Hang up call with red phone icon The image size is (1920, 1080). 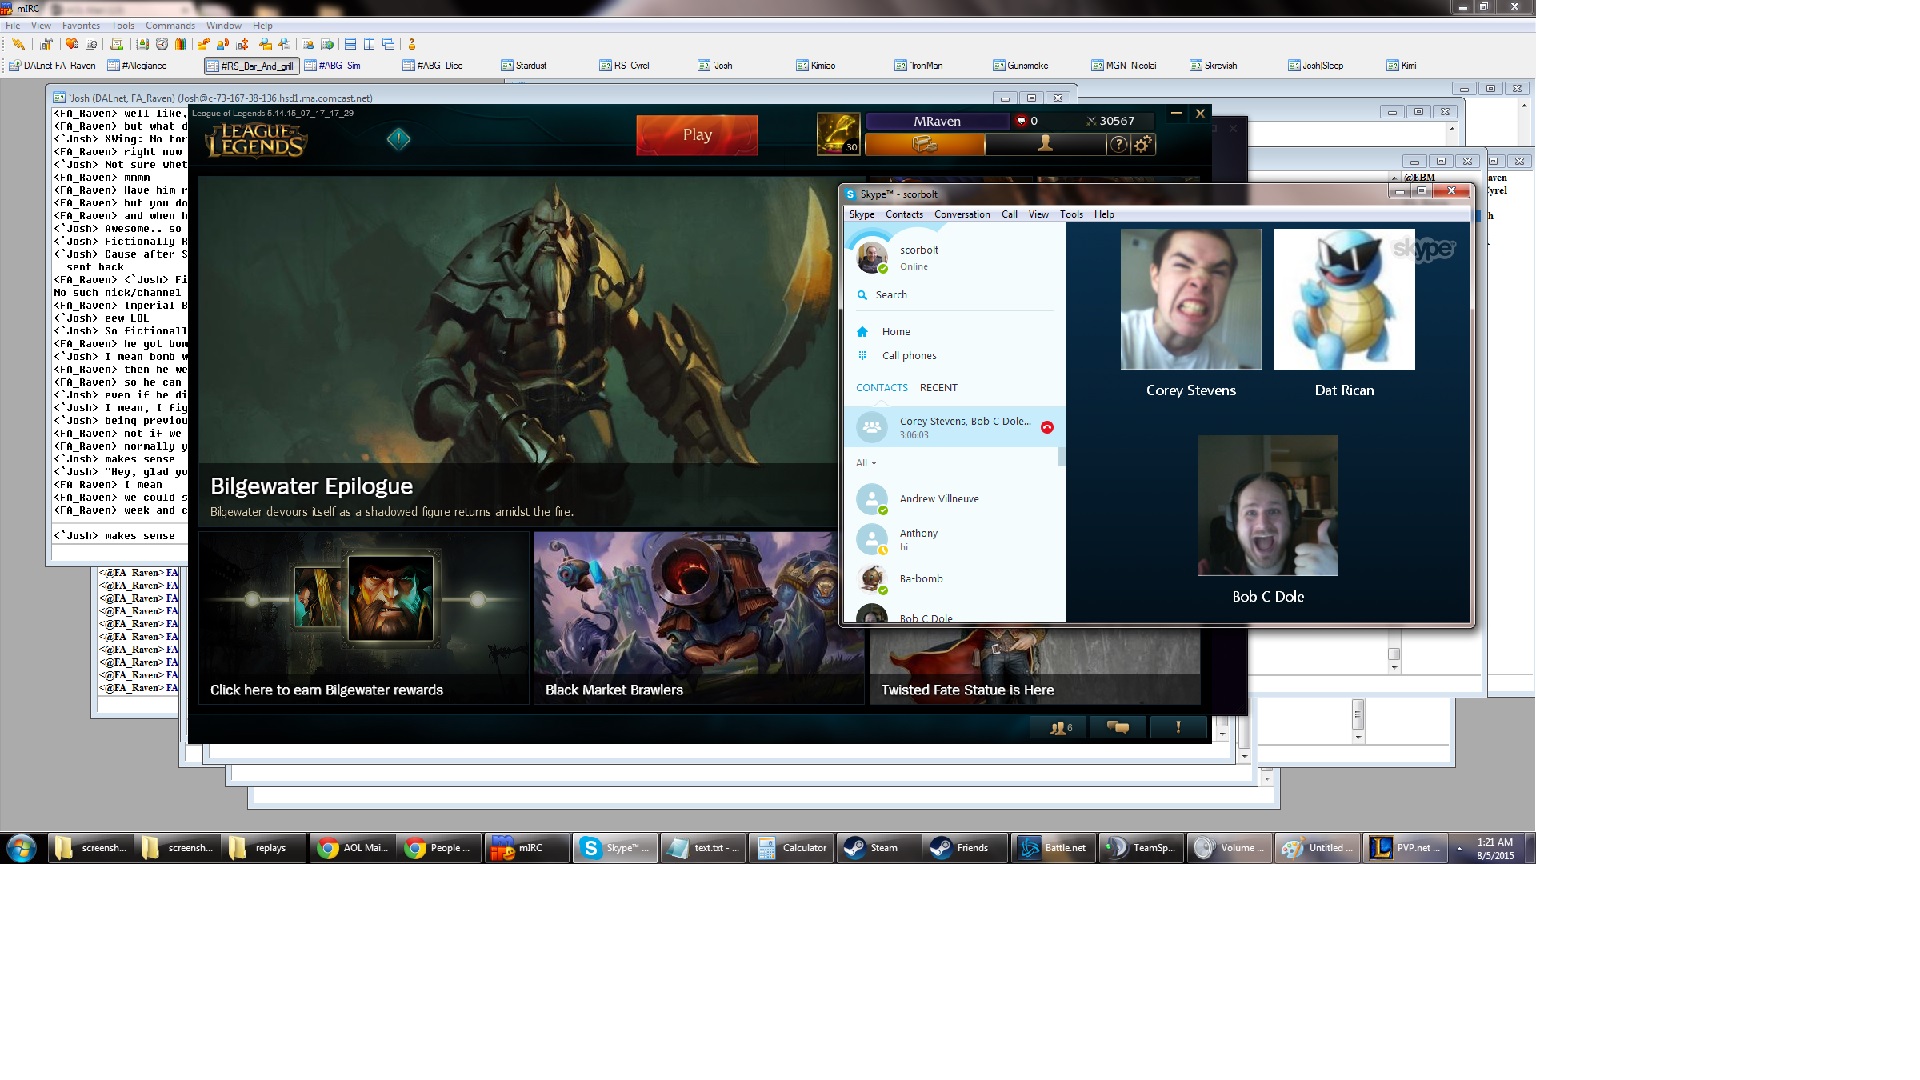click(1047, 427)
